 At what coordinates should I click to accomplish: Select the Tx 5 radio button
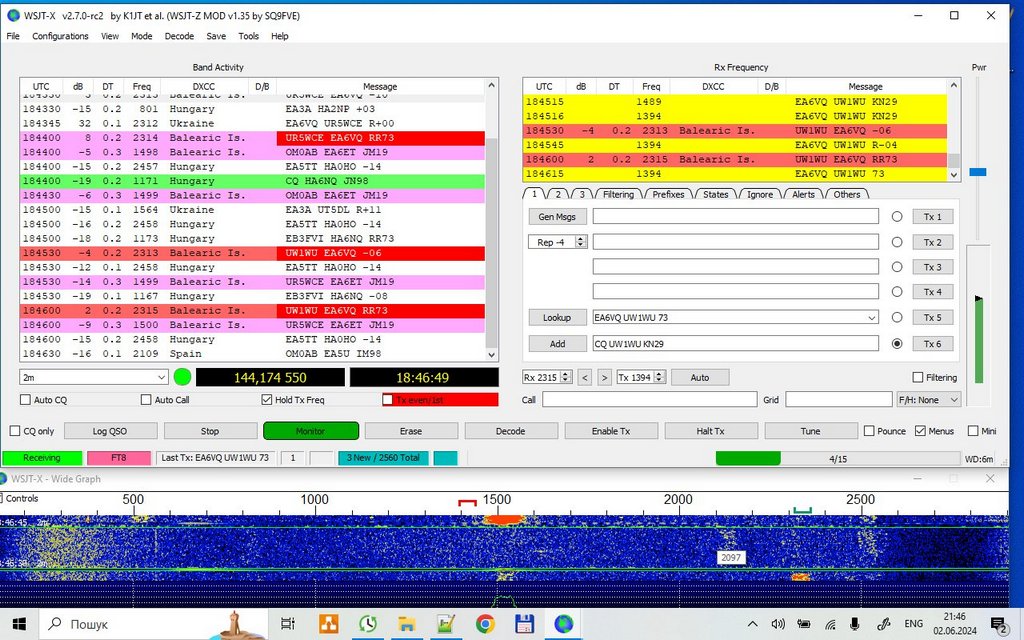tap(897, 317)
